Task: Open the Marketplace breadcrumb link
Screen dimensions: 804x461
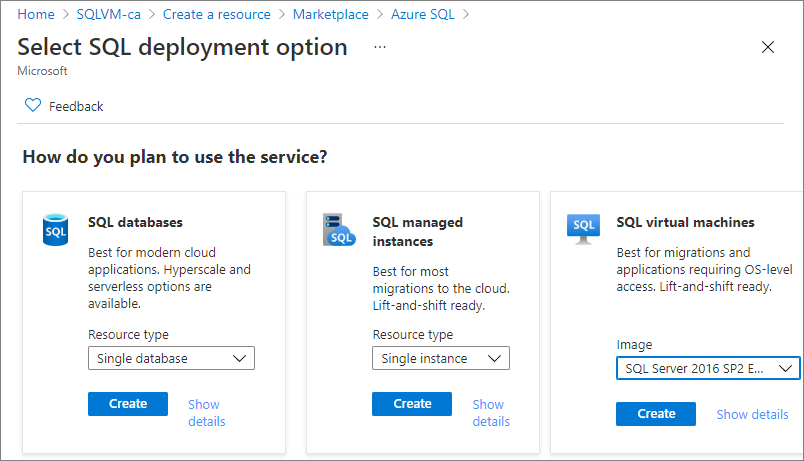Action: 331,14
